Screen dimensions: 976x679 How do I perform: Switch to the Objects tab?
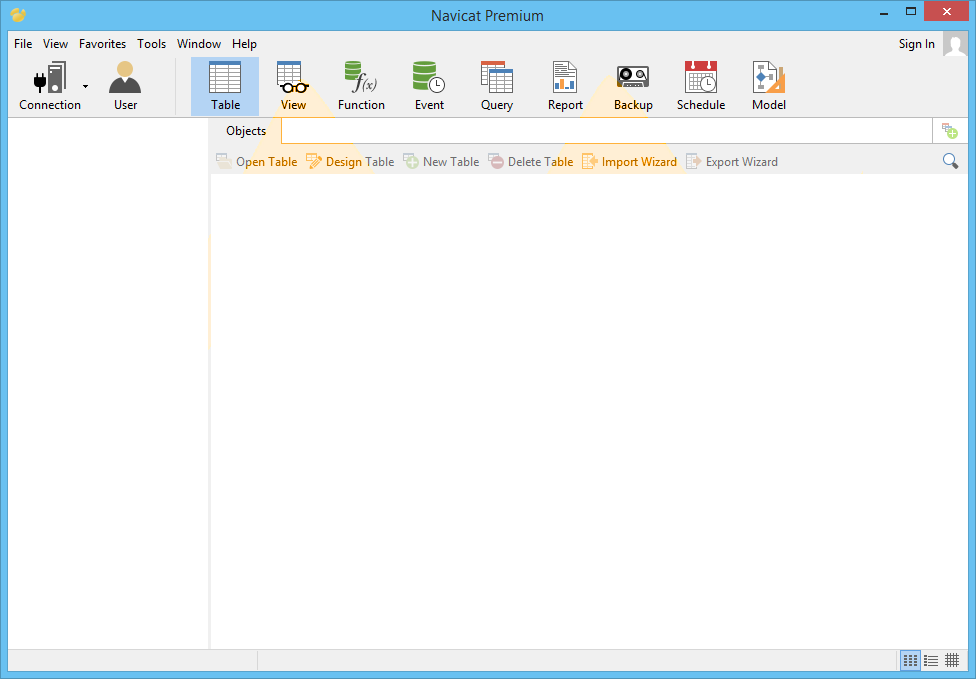[x=246, y=131]
